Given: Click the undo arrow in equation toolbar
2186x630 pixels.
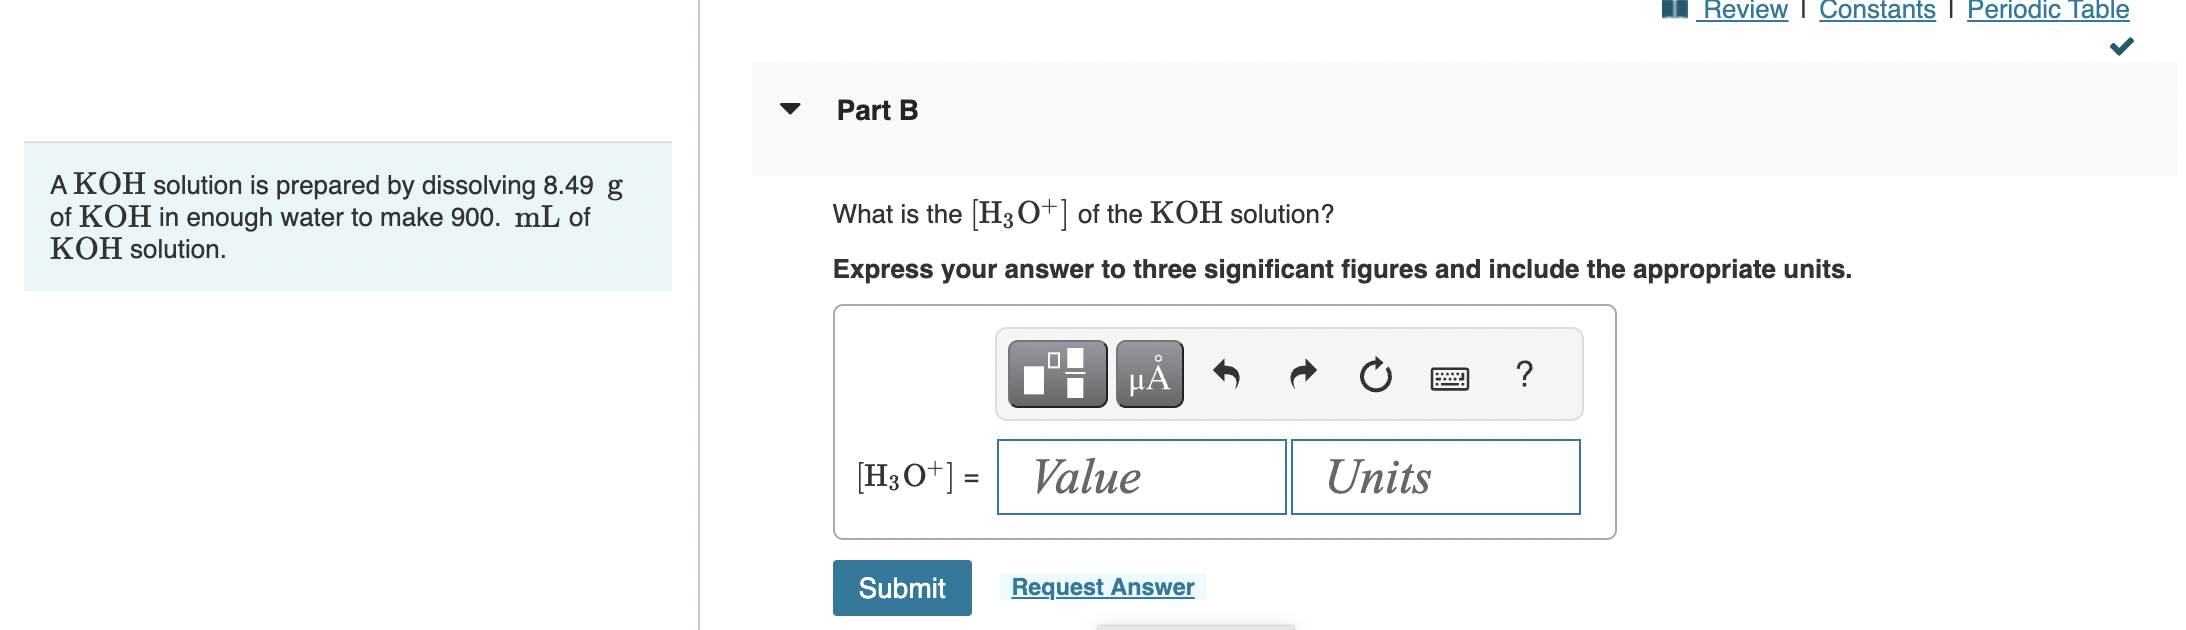Looking at the screenshot, I should click(1228, 373).
